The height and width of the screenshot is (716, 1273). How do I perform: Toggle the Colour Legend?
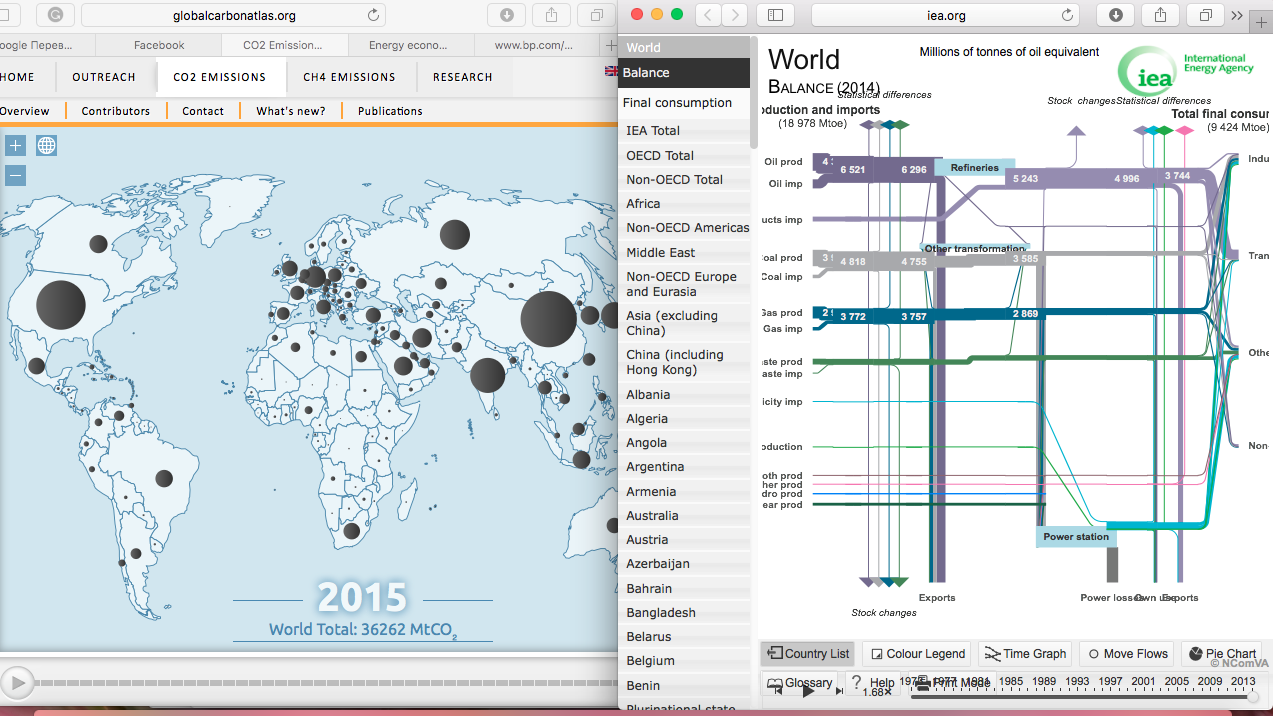tap(917, 654)
